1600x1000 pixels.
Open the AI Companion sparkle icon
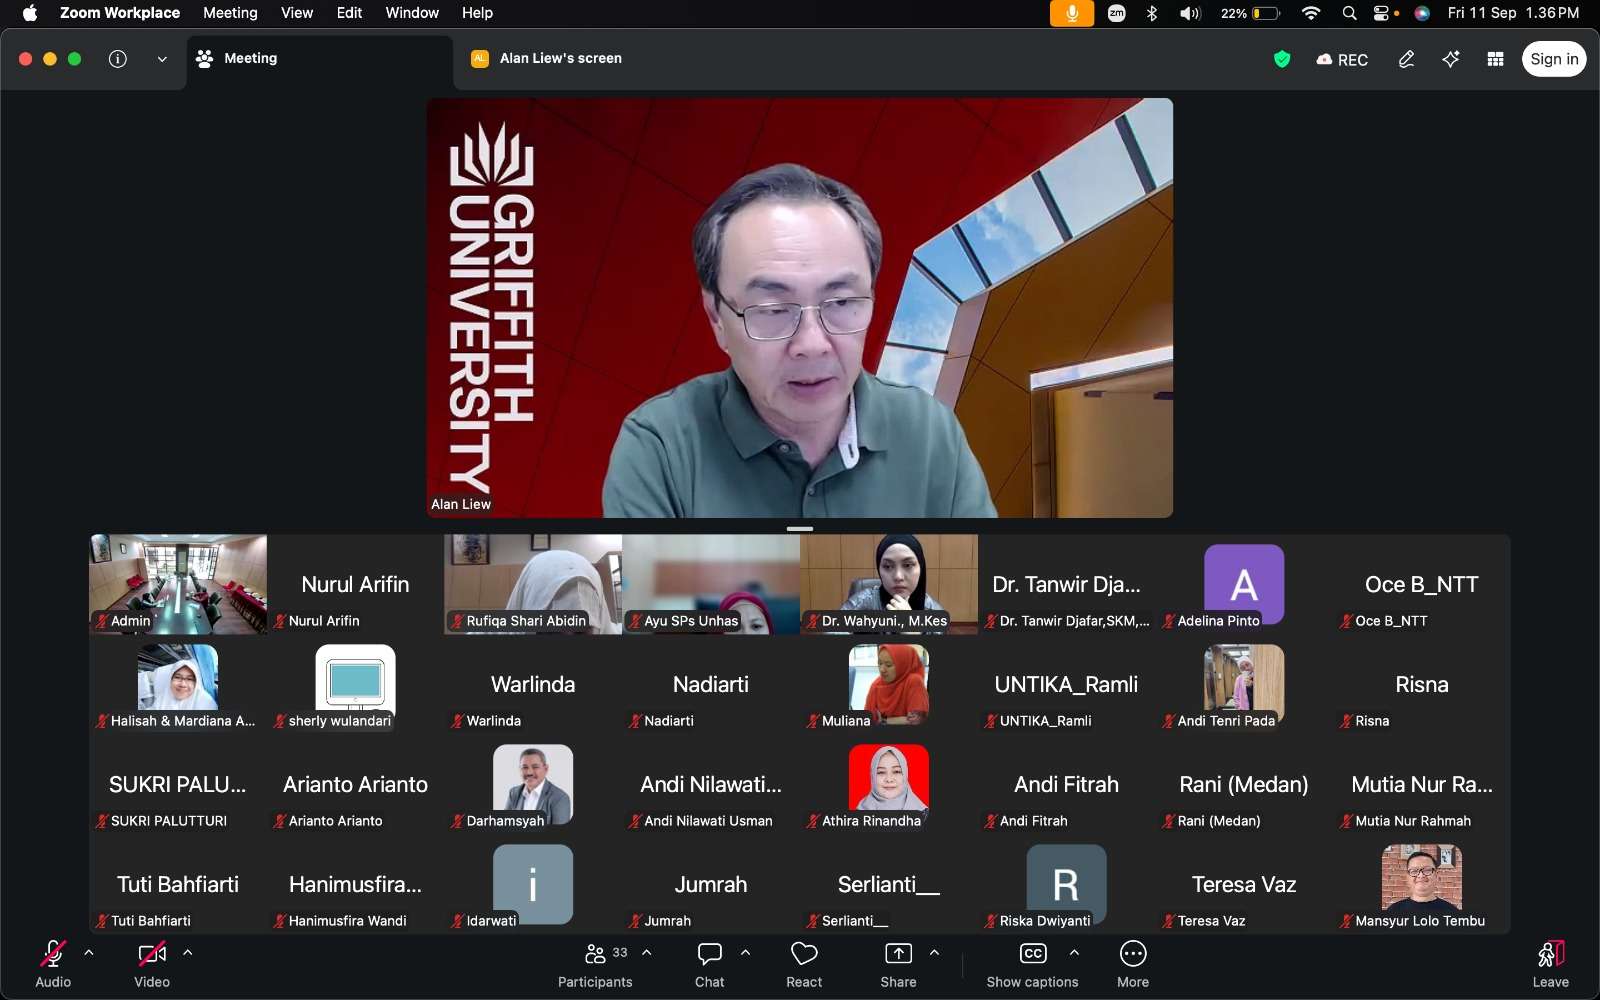click(x=1451, y=59)
